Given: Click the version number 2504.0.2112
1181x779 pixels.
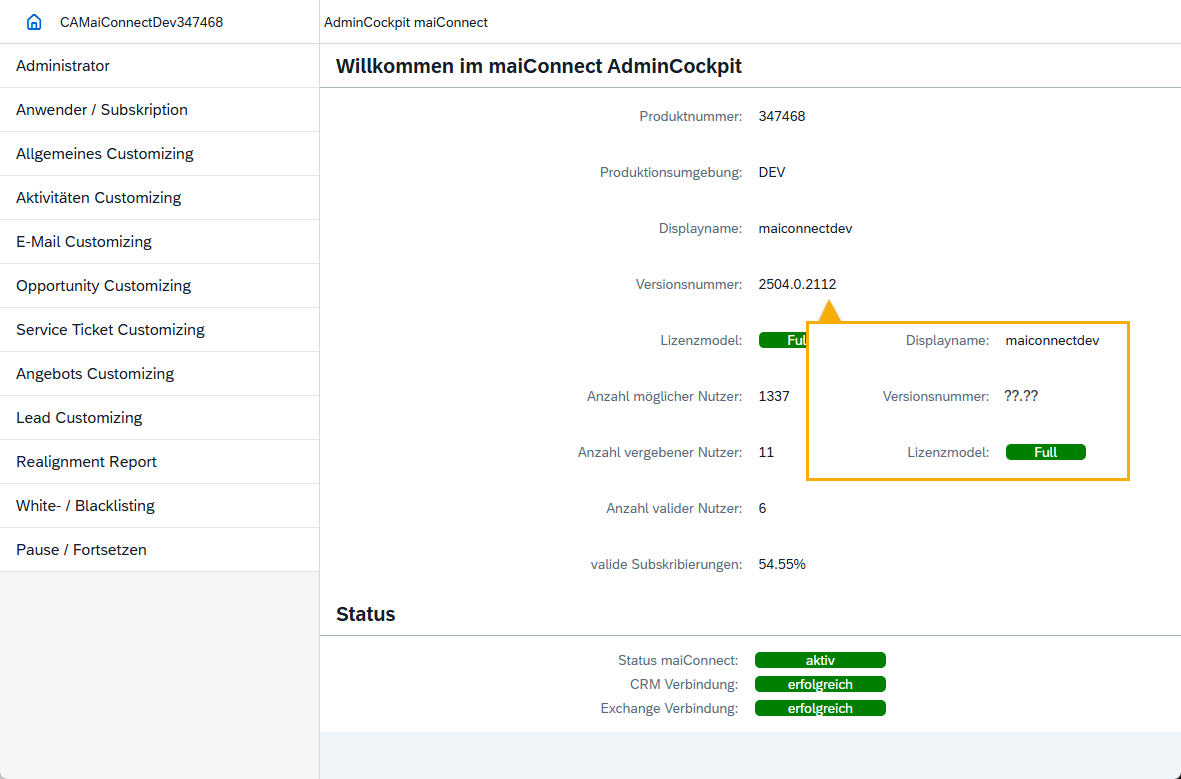Looking at the screenshot, I should 797,284.
